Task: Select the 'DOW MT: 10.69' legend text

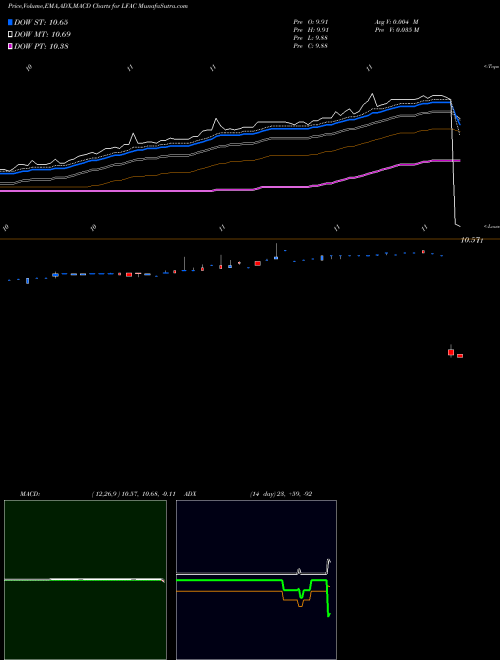Action: pos(43,35)
